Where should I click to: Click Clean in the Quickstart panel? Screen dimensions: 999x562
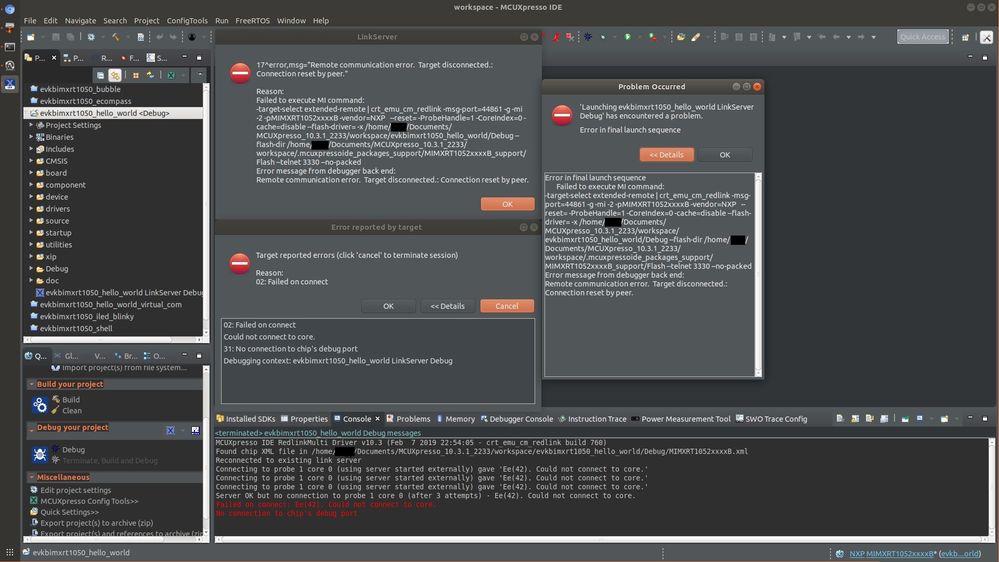(x=71, y=410)
